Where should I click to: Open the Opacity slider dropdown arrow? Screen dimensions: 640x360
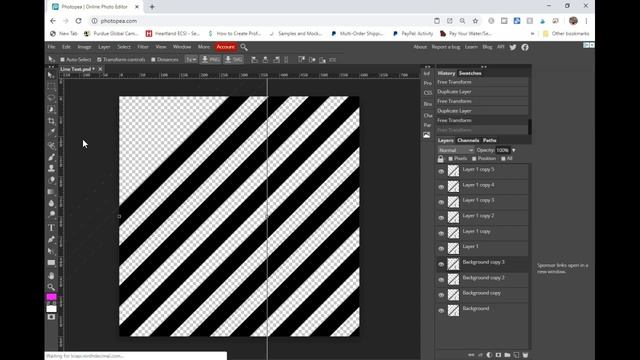513,150
